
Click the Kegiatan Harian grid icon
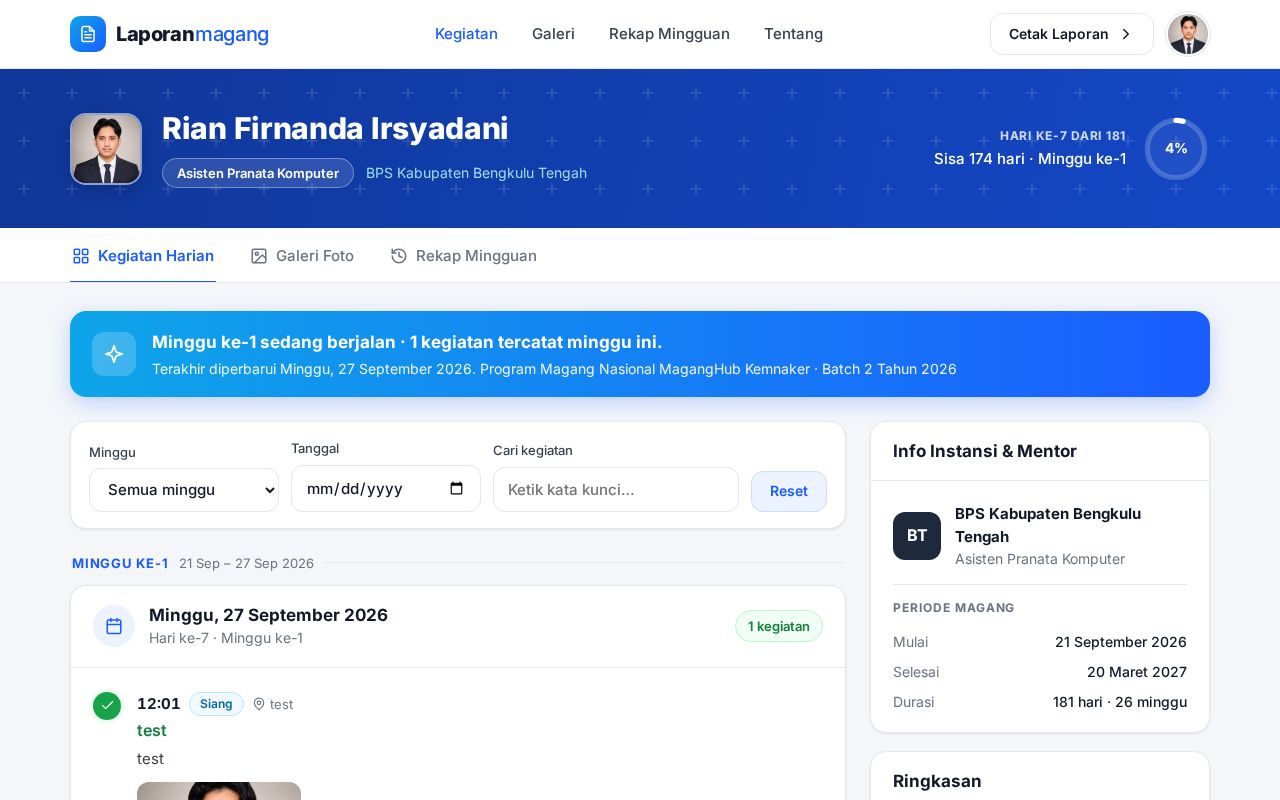tap(81, 256)
